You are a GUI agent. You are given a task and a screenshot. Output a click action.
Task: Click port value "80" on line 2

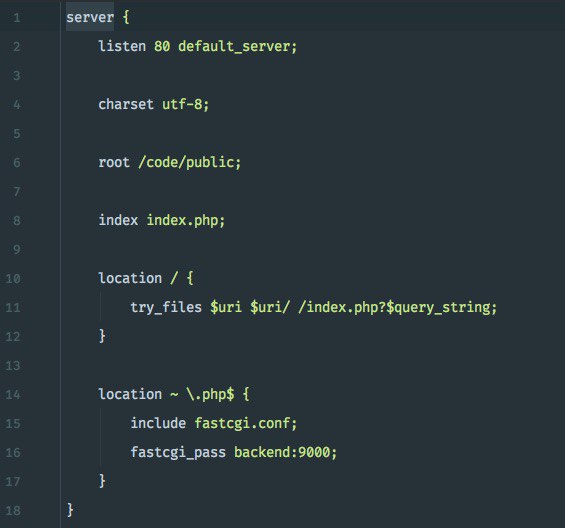(x=162, y=46)
